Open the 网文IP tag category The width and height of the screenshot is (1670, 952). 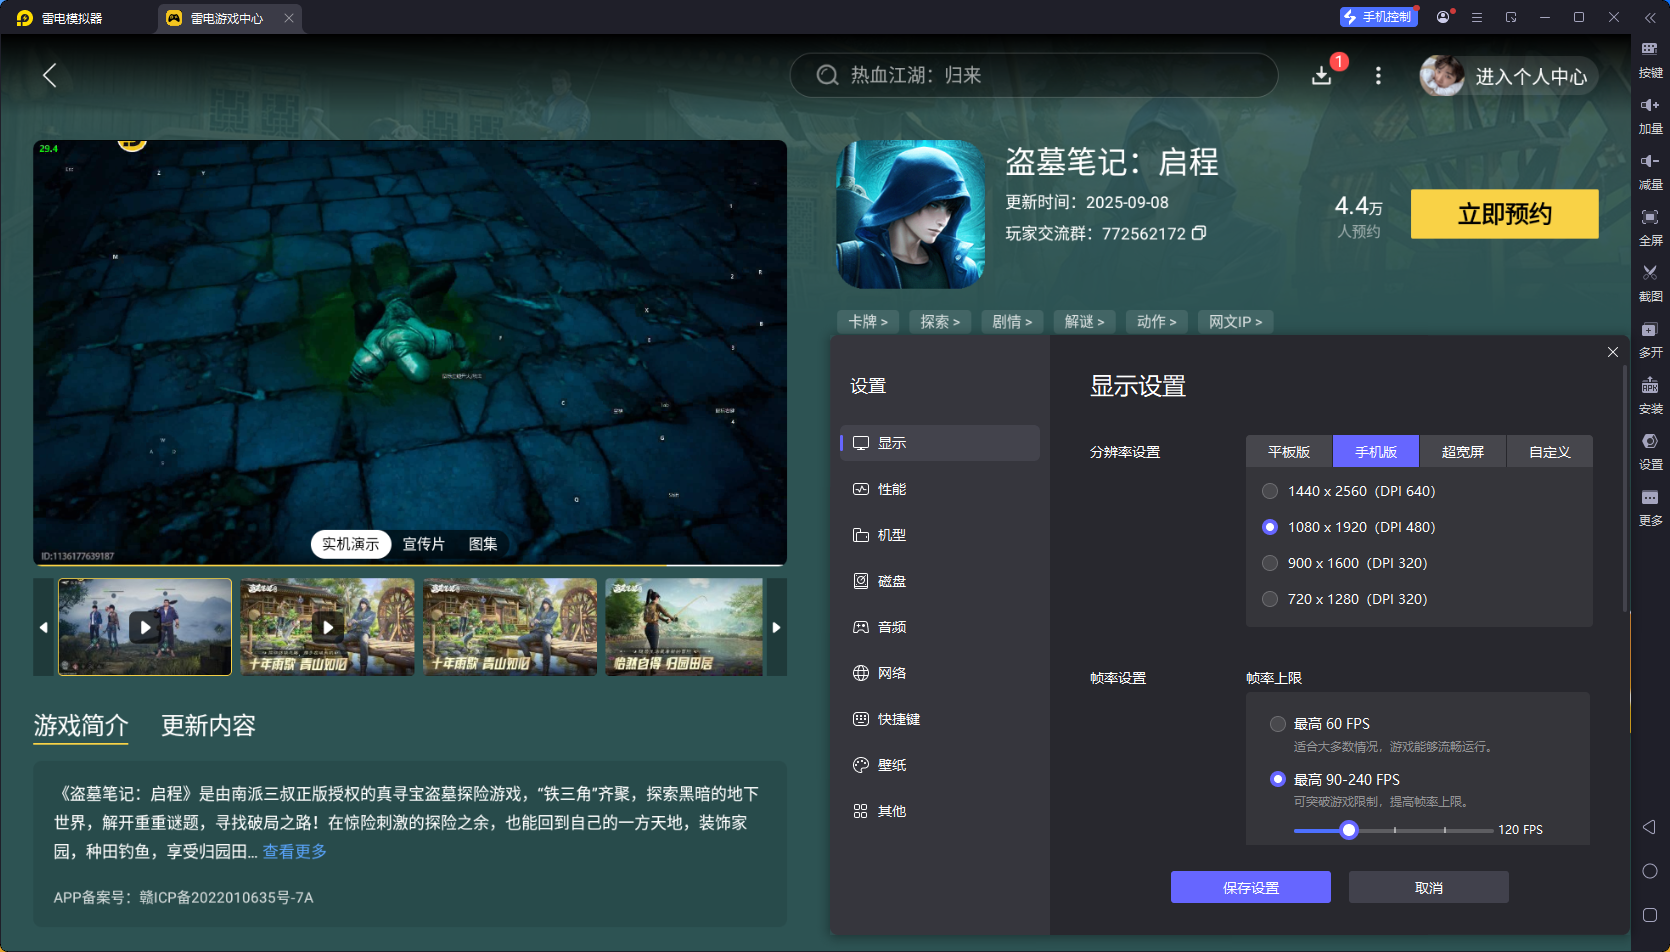(1235, 321)
